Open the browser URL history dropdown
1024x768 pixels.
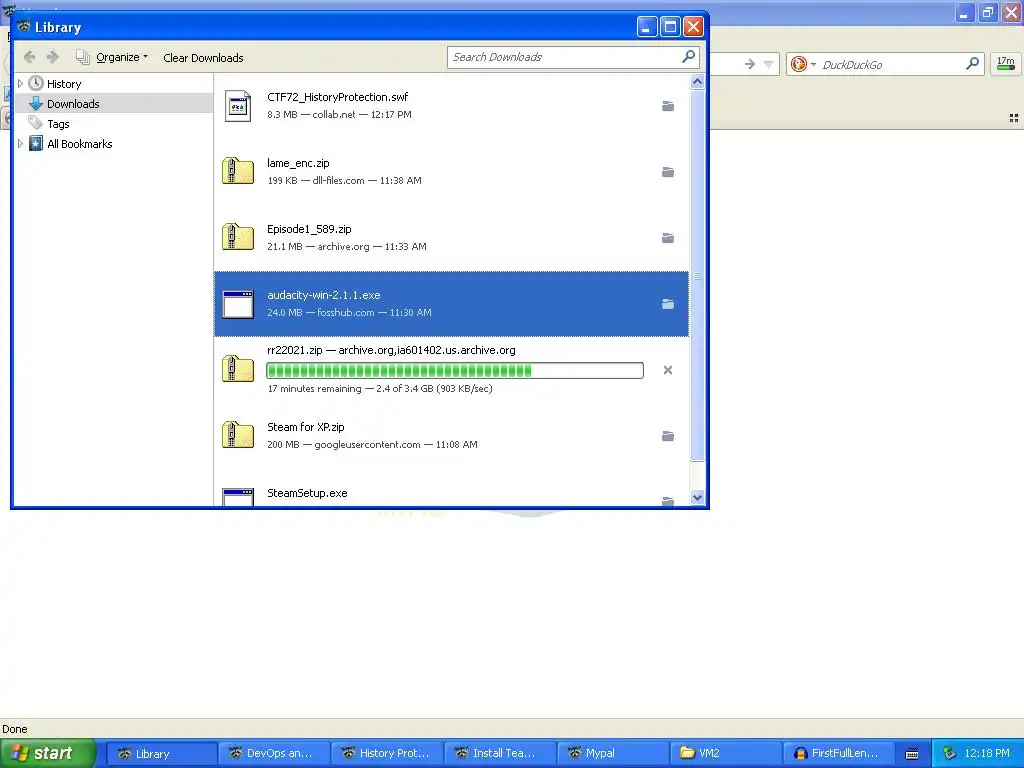[769, 64]
